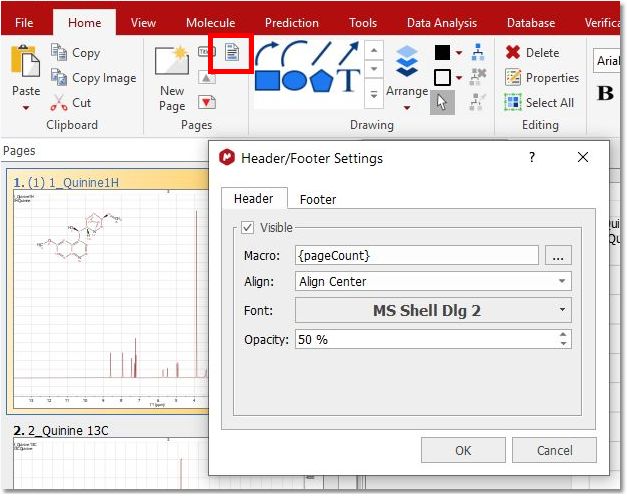The height and width of the screenshot is (496, 627).
Task: Expand the drawing shapes gallery
Action: 374,94
